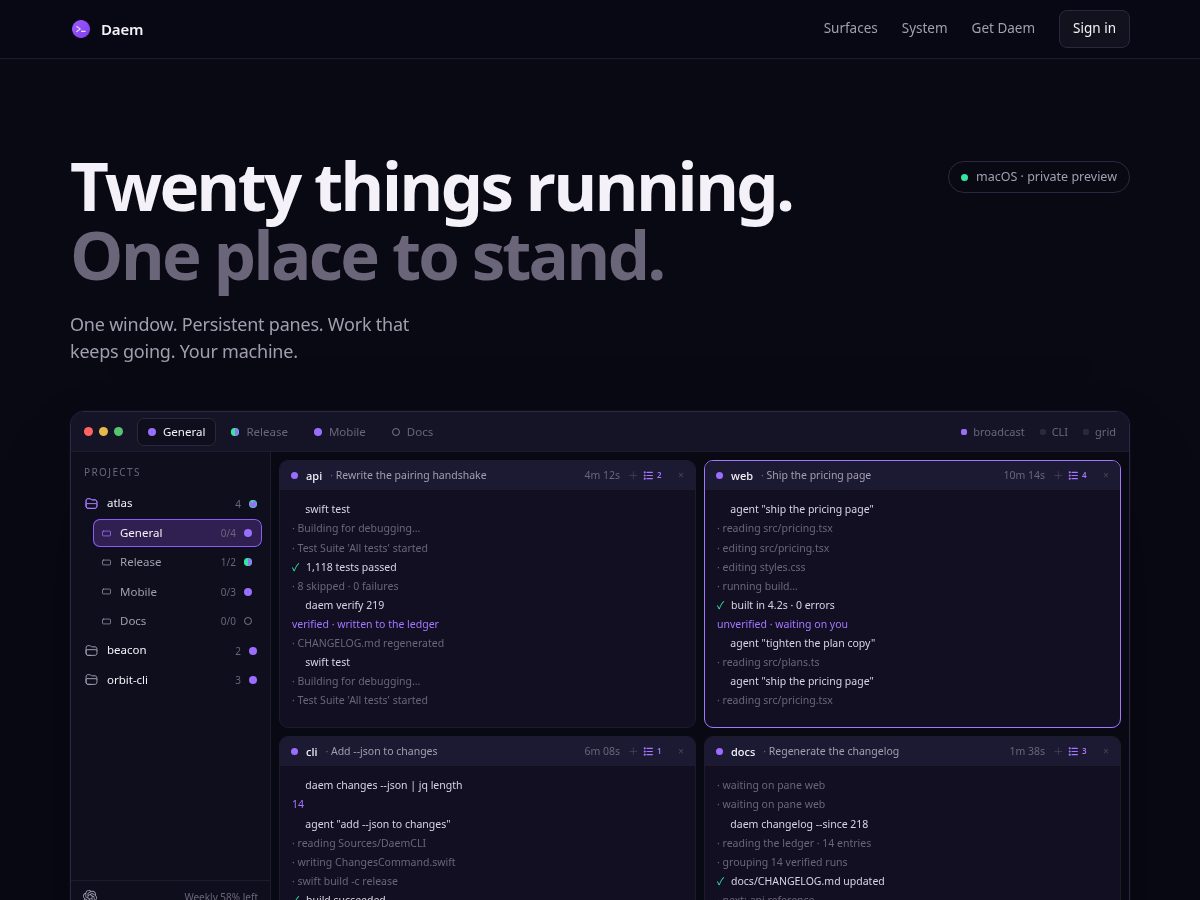Close the api pane
1200x900 pixels.
pyautogui.click(x=681, y=475)
